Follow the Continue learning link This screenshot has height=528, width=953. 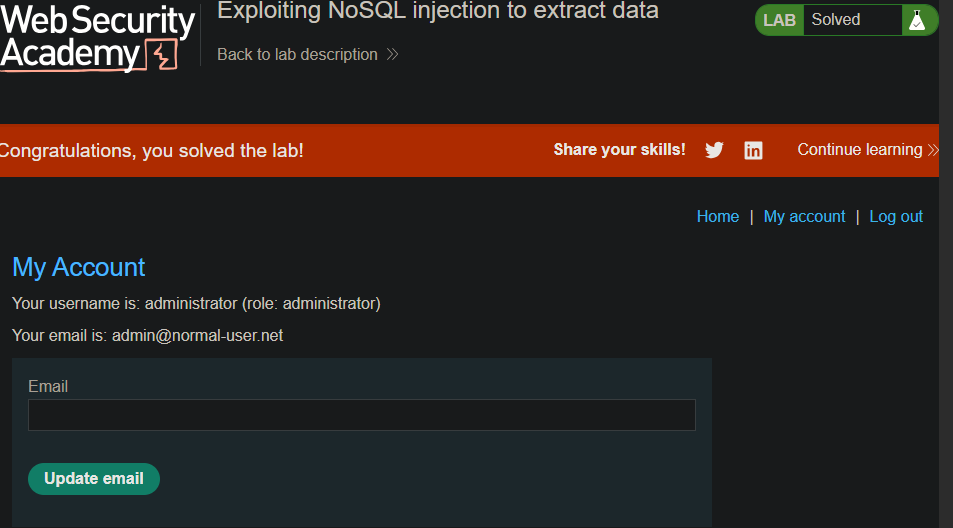tap(859, 149)
